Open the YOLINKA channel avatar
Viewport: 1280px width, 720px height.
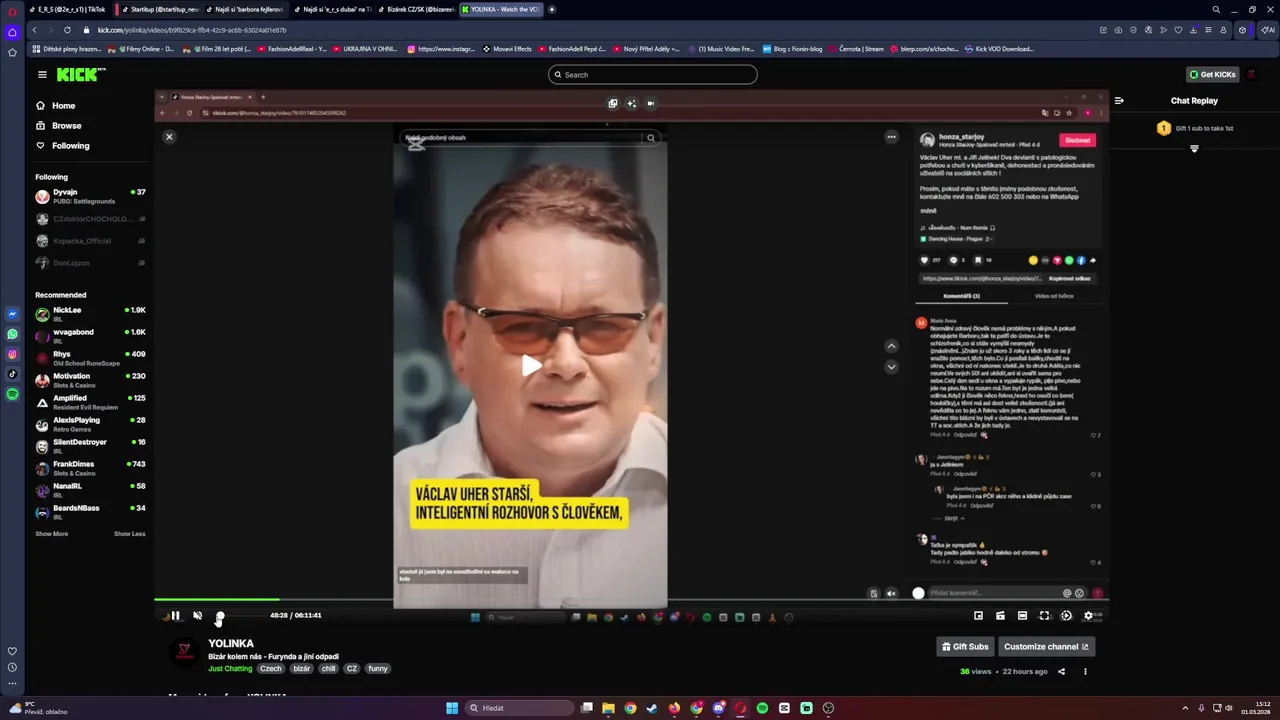click(184, 652)
